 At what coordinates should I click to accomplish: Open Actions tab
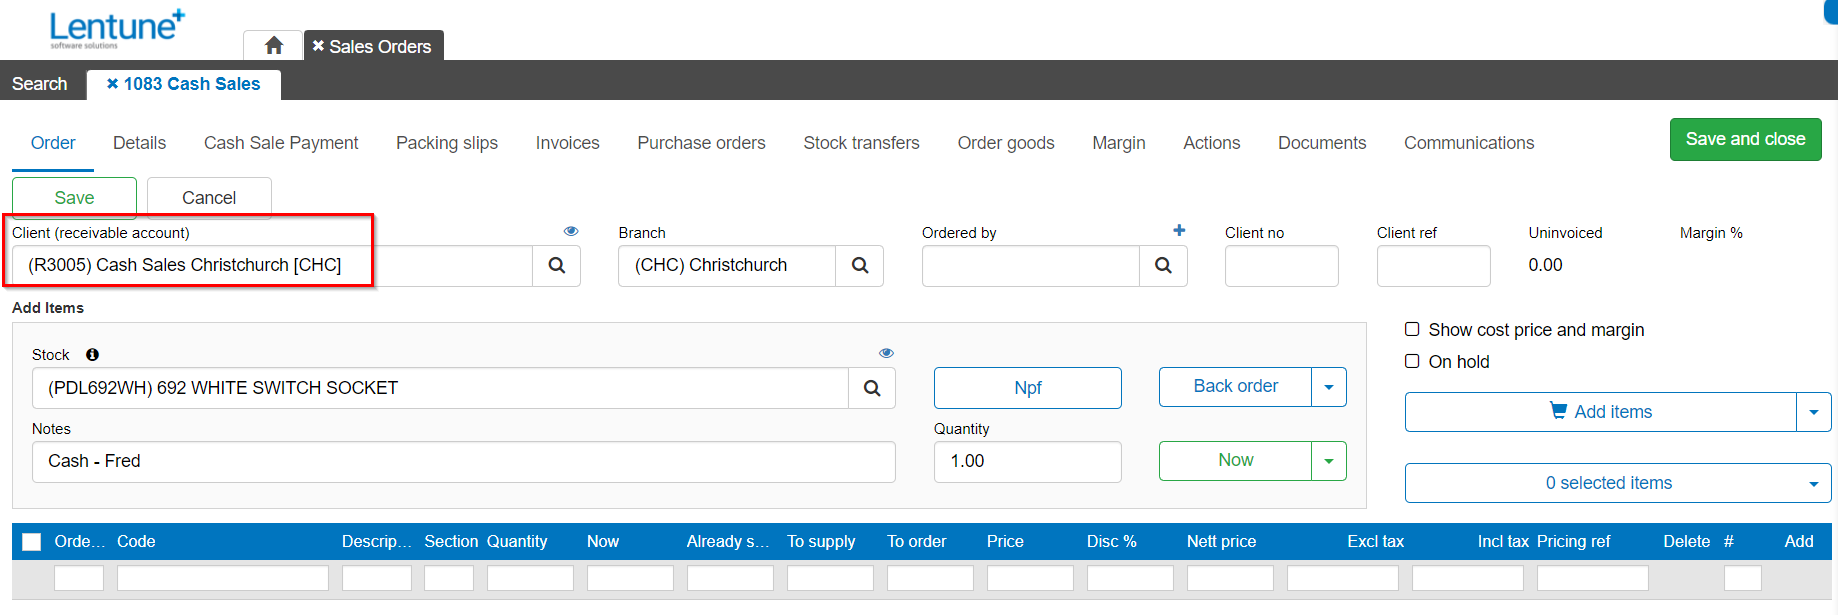pos(1211,143)
